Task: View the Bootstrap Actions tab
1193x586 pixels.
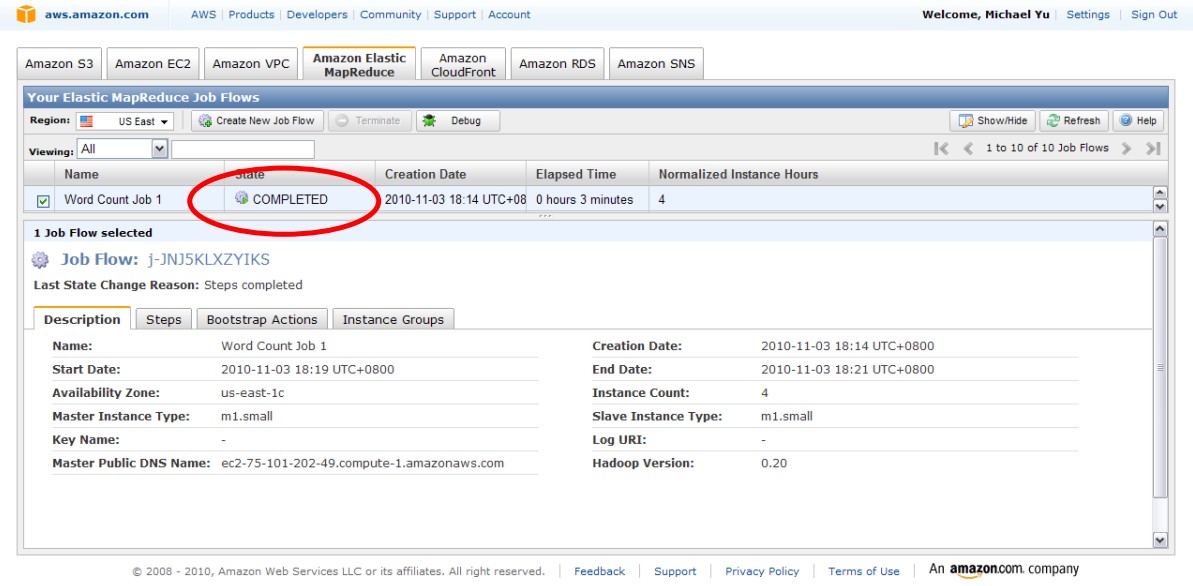Action: click(x=262, y=319)
